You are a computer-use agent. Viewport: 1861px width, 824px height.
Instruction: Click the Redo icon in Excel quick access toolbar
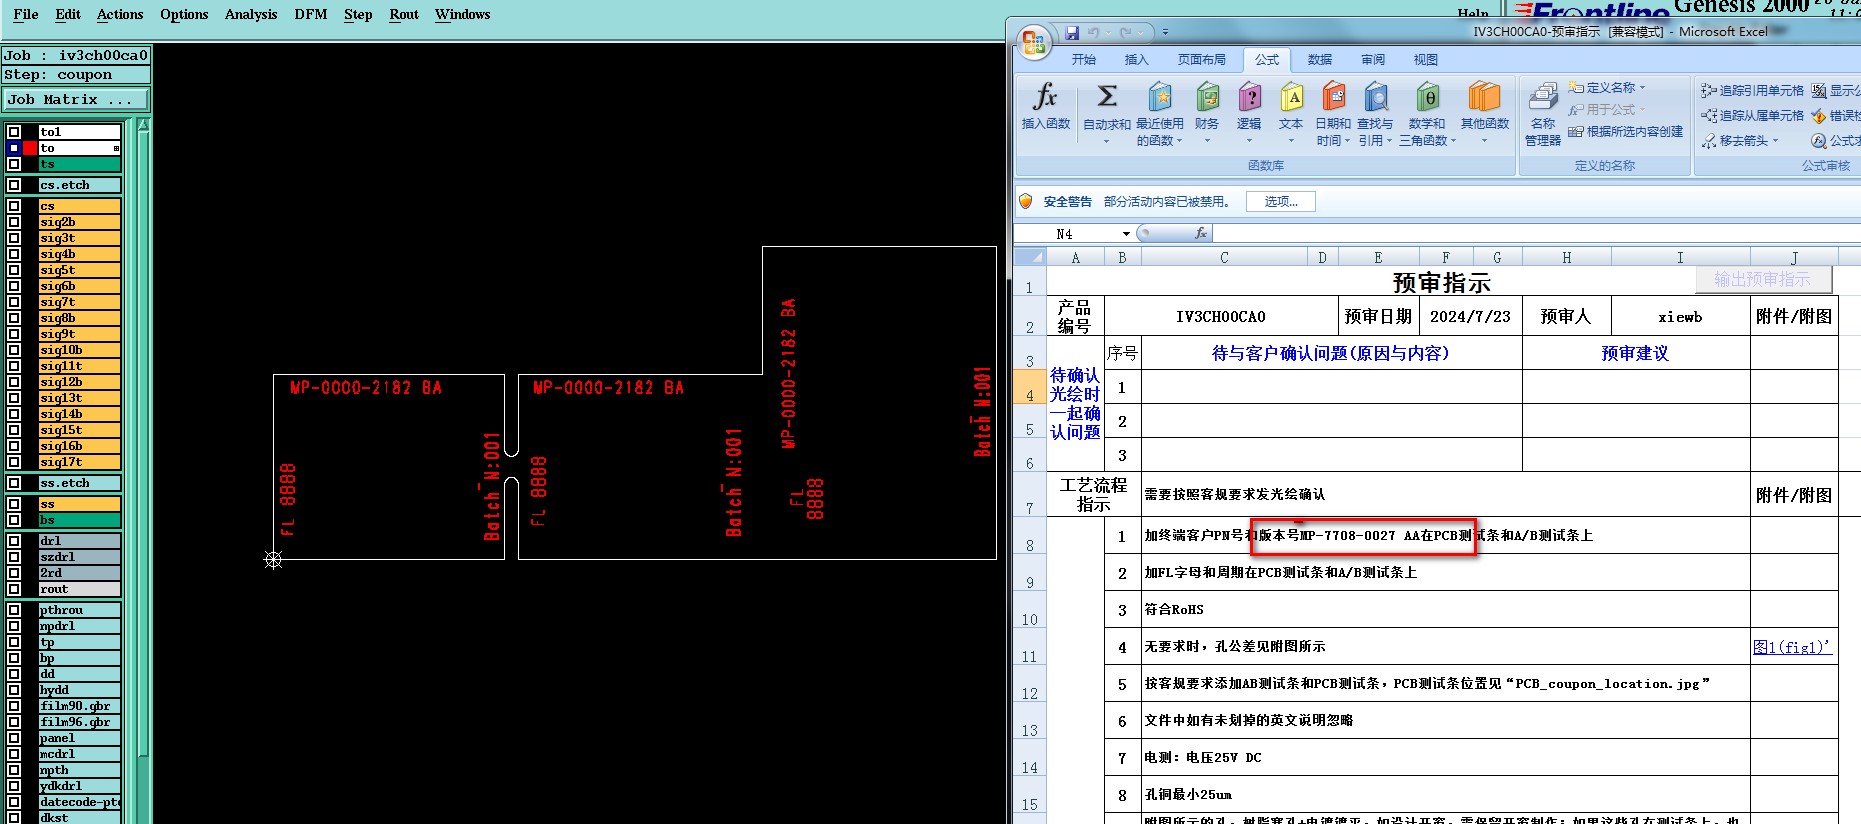tap(1126, 32)
